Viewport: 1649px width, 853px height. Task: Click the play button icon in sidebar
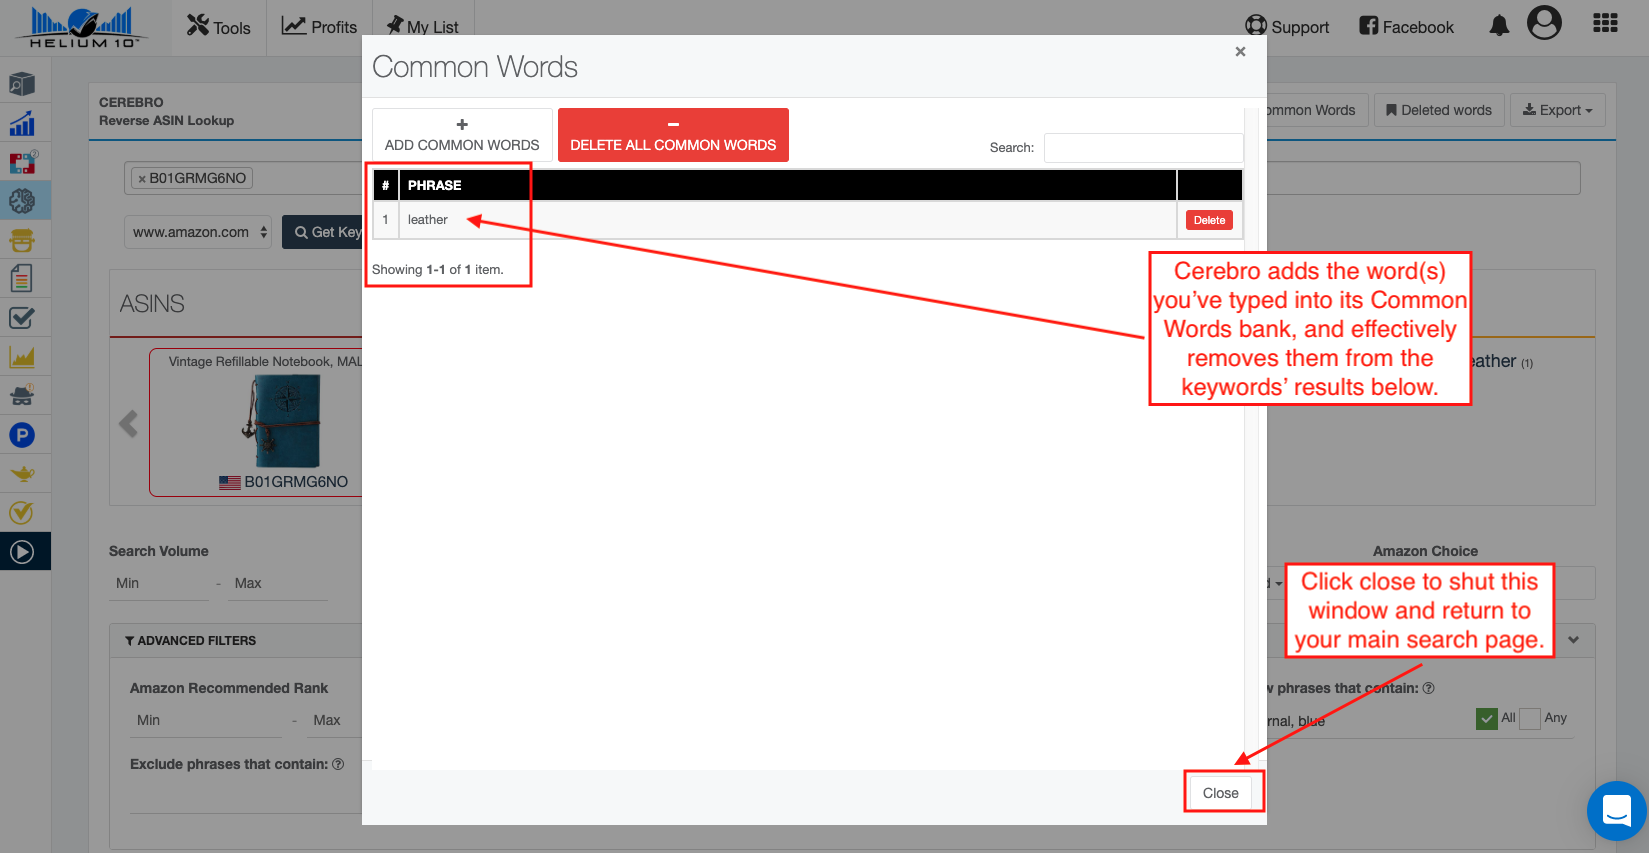coord(22,551)
